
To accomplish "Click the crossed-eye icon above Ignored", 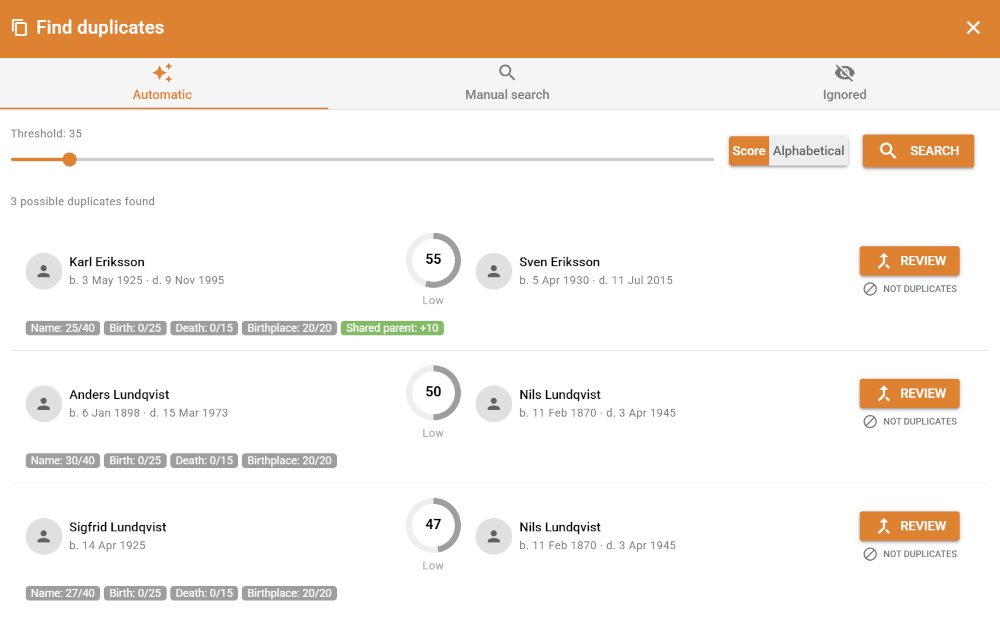I will [x=844, y=73].
